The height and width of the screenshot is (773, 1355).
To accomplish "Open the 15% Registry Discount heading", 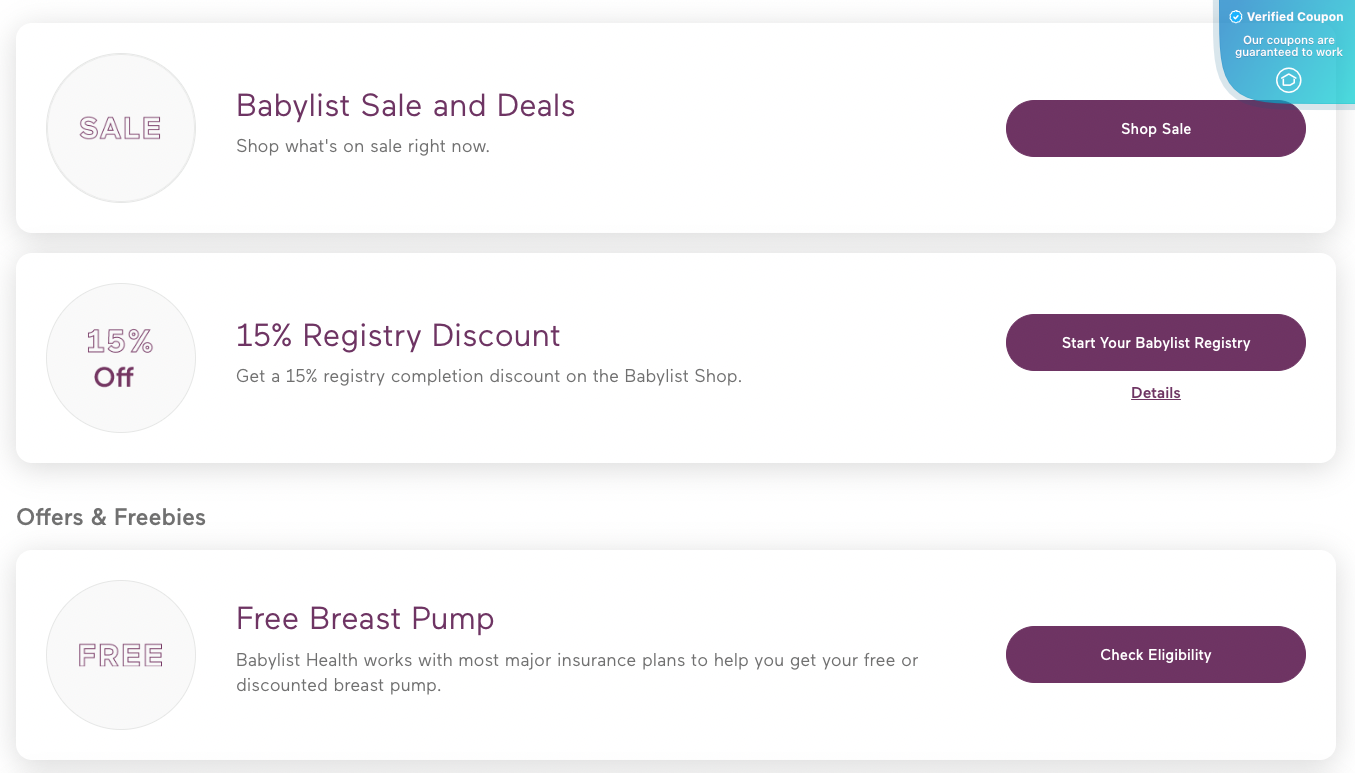I will [398, 336].
